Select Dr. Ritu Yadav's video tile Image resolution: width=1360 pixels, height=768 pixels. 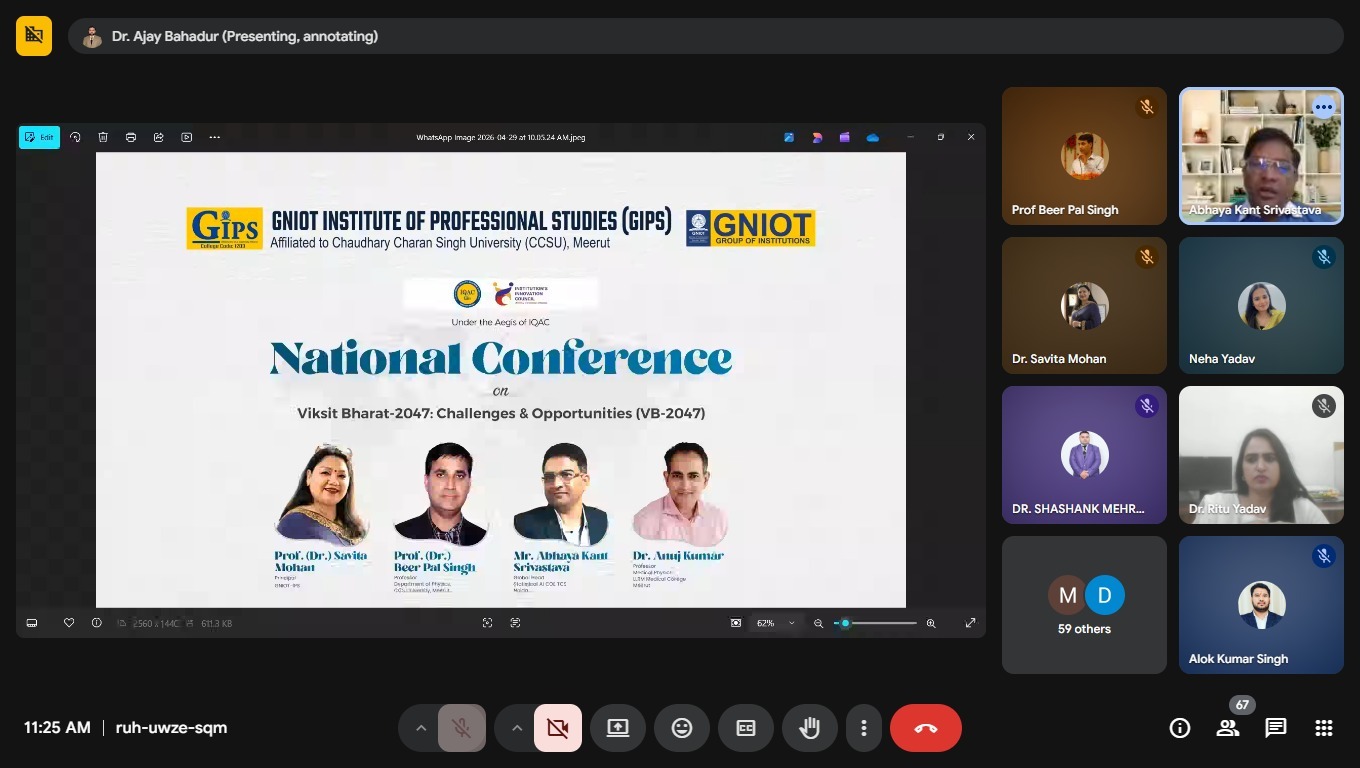click(1261, 455)
